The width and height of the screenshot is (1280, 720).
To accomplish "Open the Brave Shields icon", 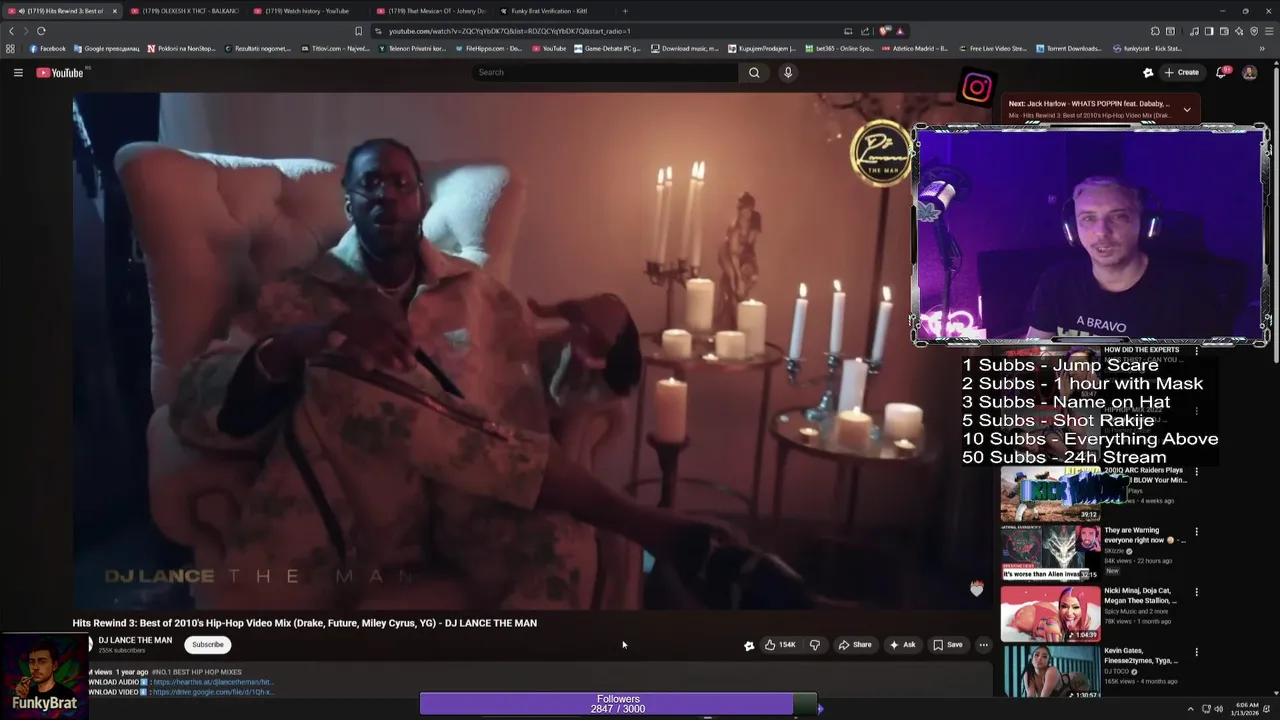I will coord(884,31).
